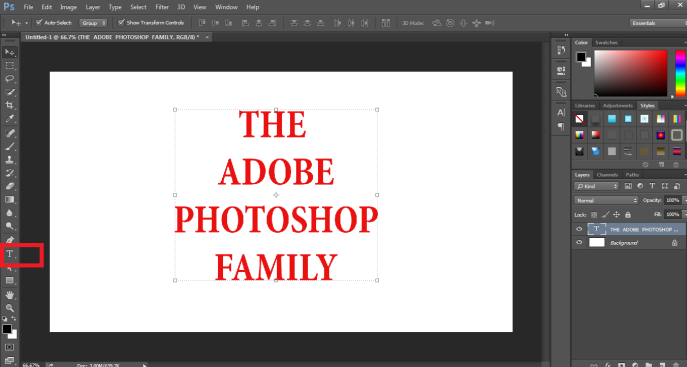Open the Filter menu
Screen dimensions: 687x367
pos(162,7)
